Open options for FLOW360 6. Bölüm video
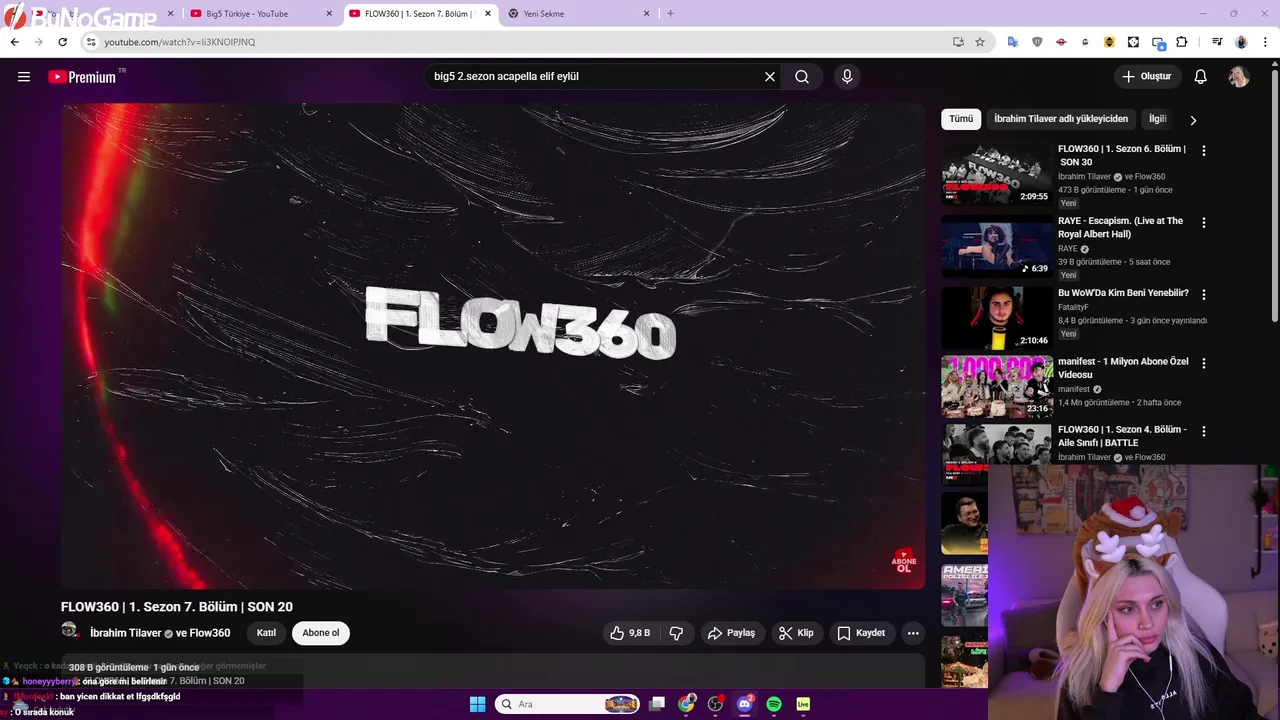1280x720 pixels. (x=1204, y=150)
